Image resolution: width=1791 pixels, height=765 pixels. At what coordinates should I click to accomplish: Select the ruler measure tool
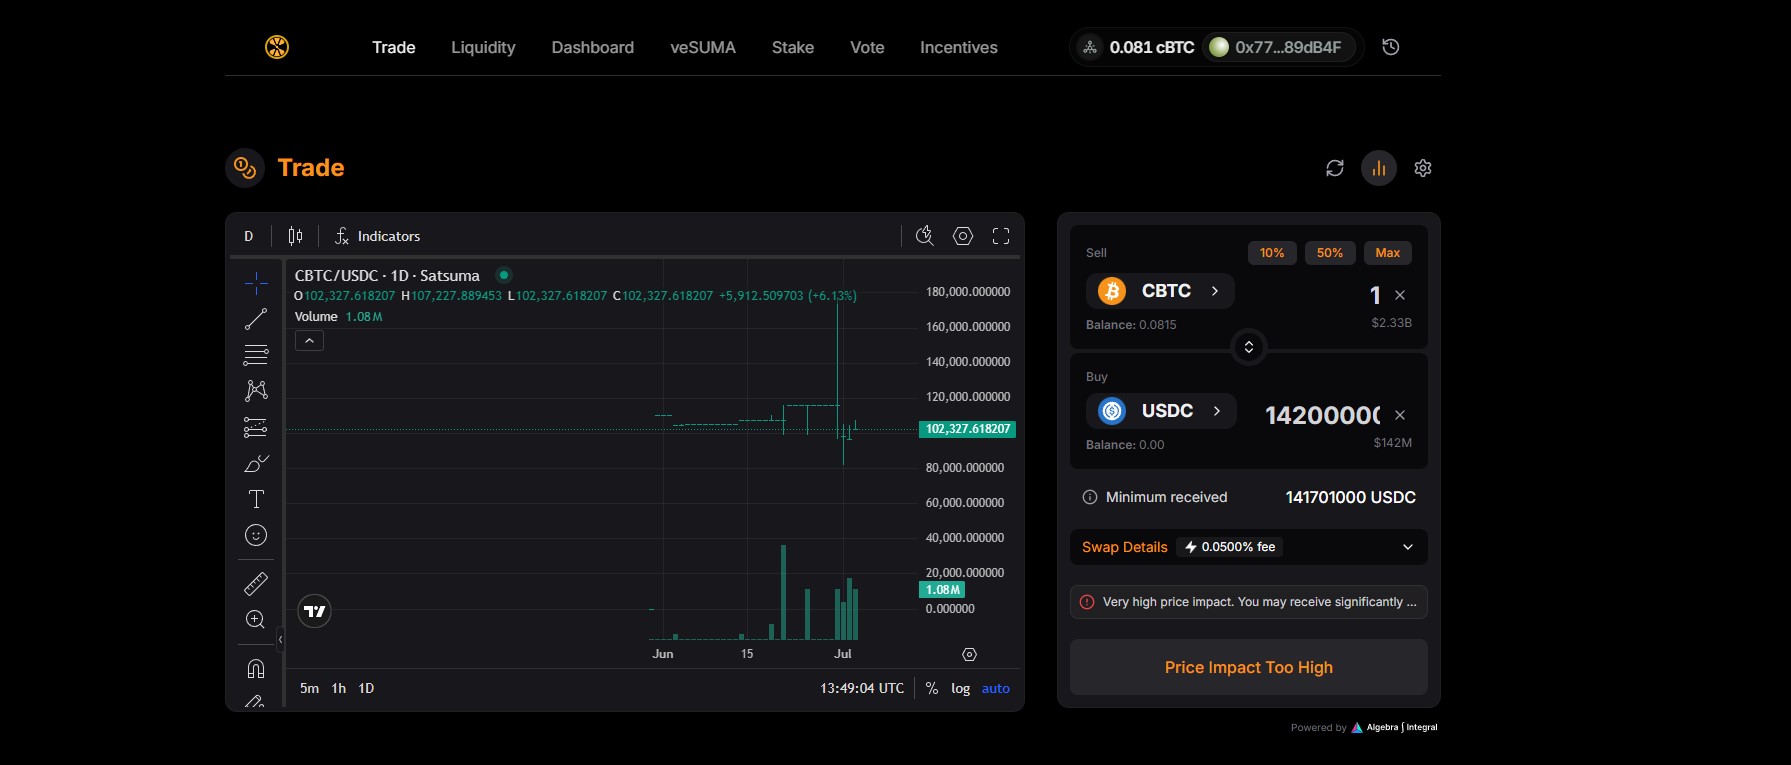click(256, 583)
